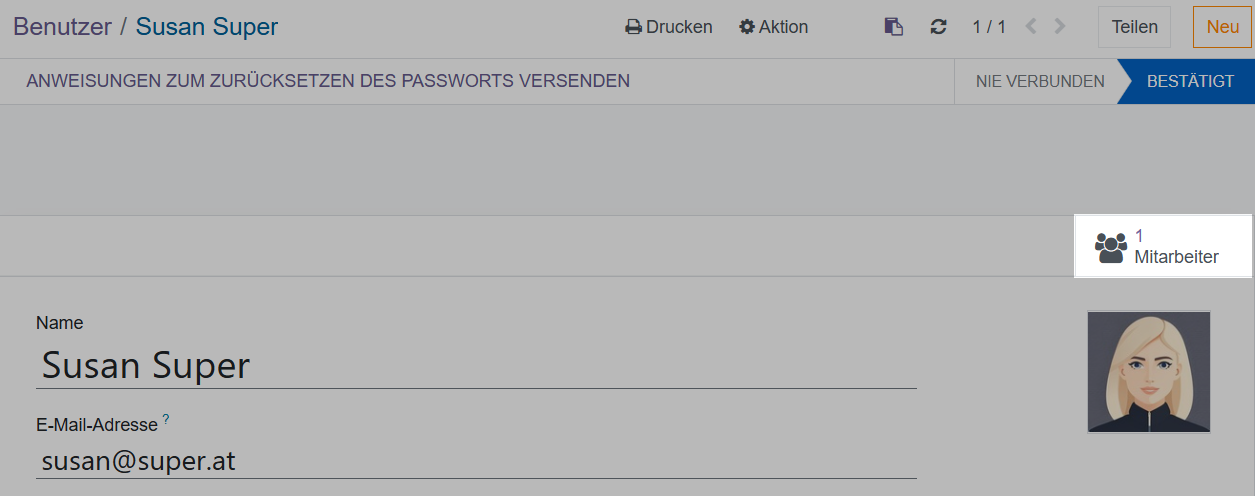Go to the next record arrow
This screenshot has width=1255, height=496.
(x=1060, y=27)
